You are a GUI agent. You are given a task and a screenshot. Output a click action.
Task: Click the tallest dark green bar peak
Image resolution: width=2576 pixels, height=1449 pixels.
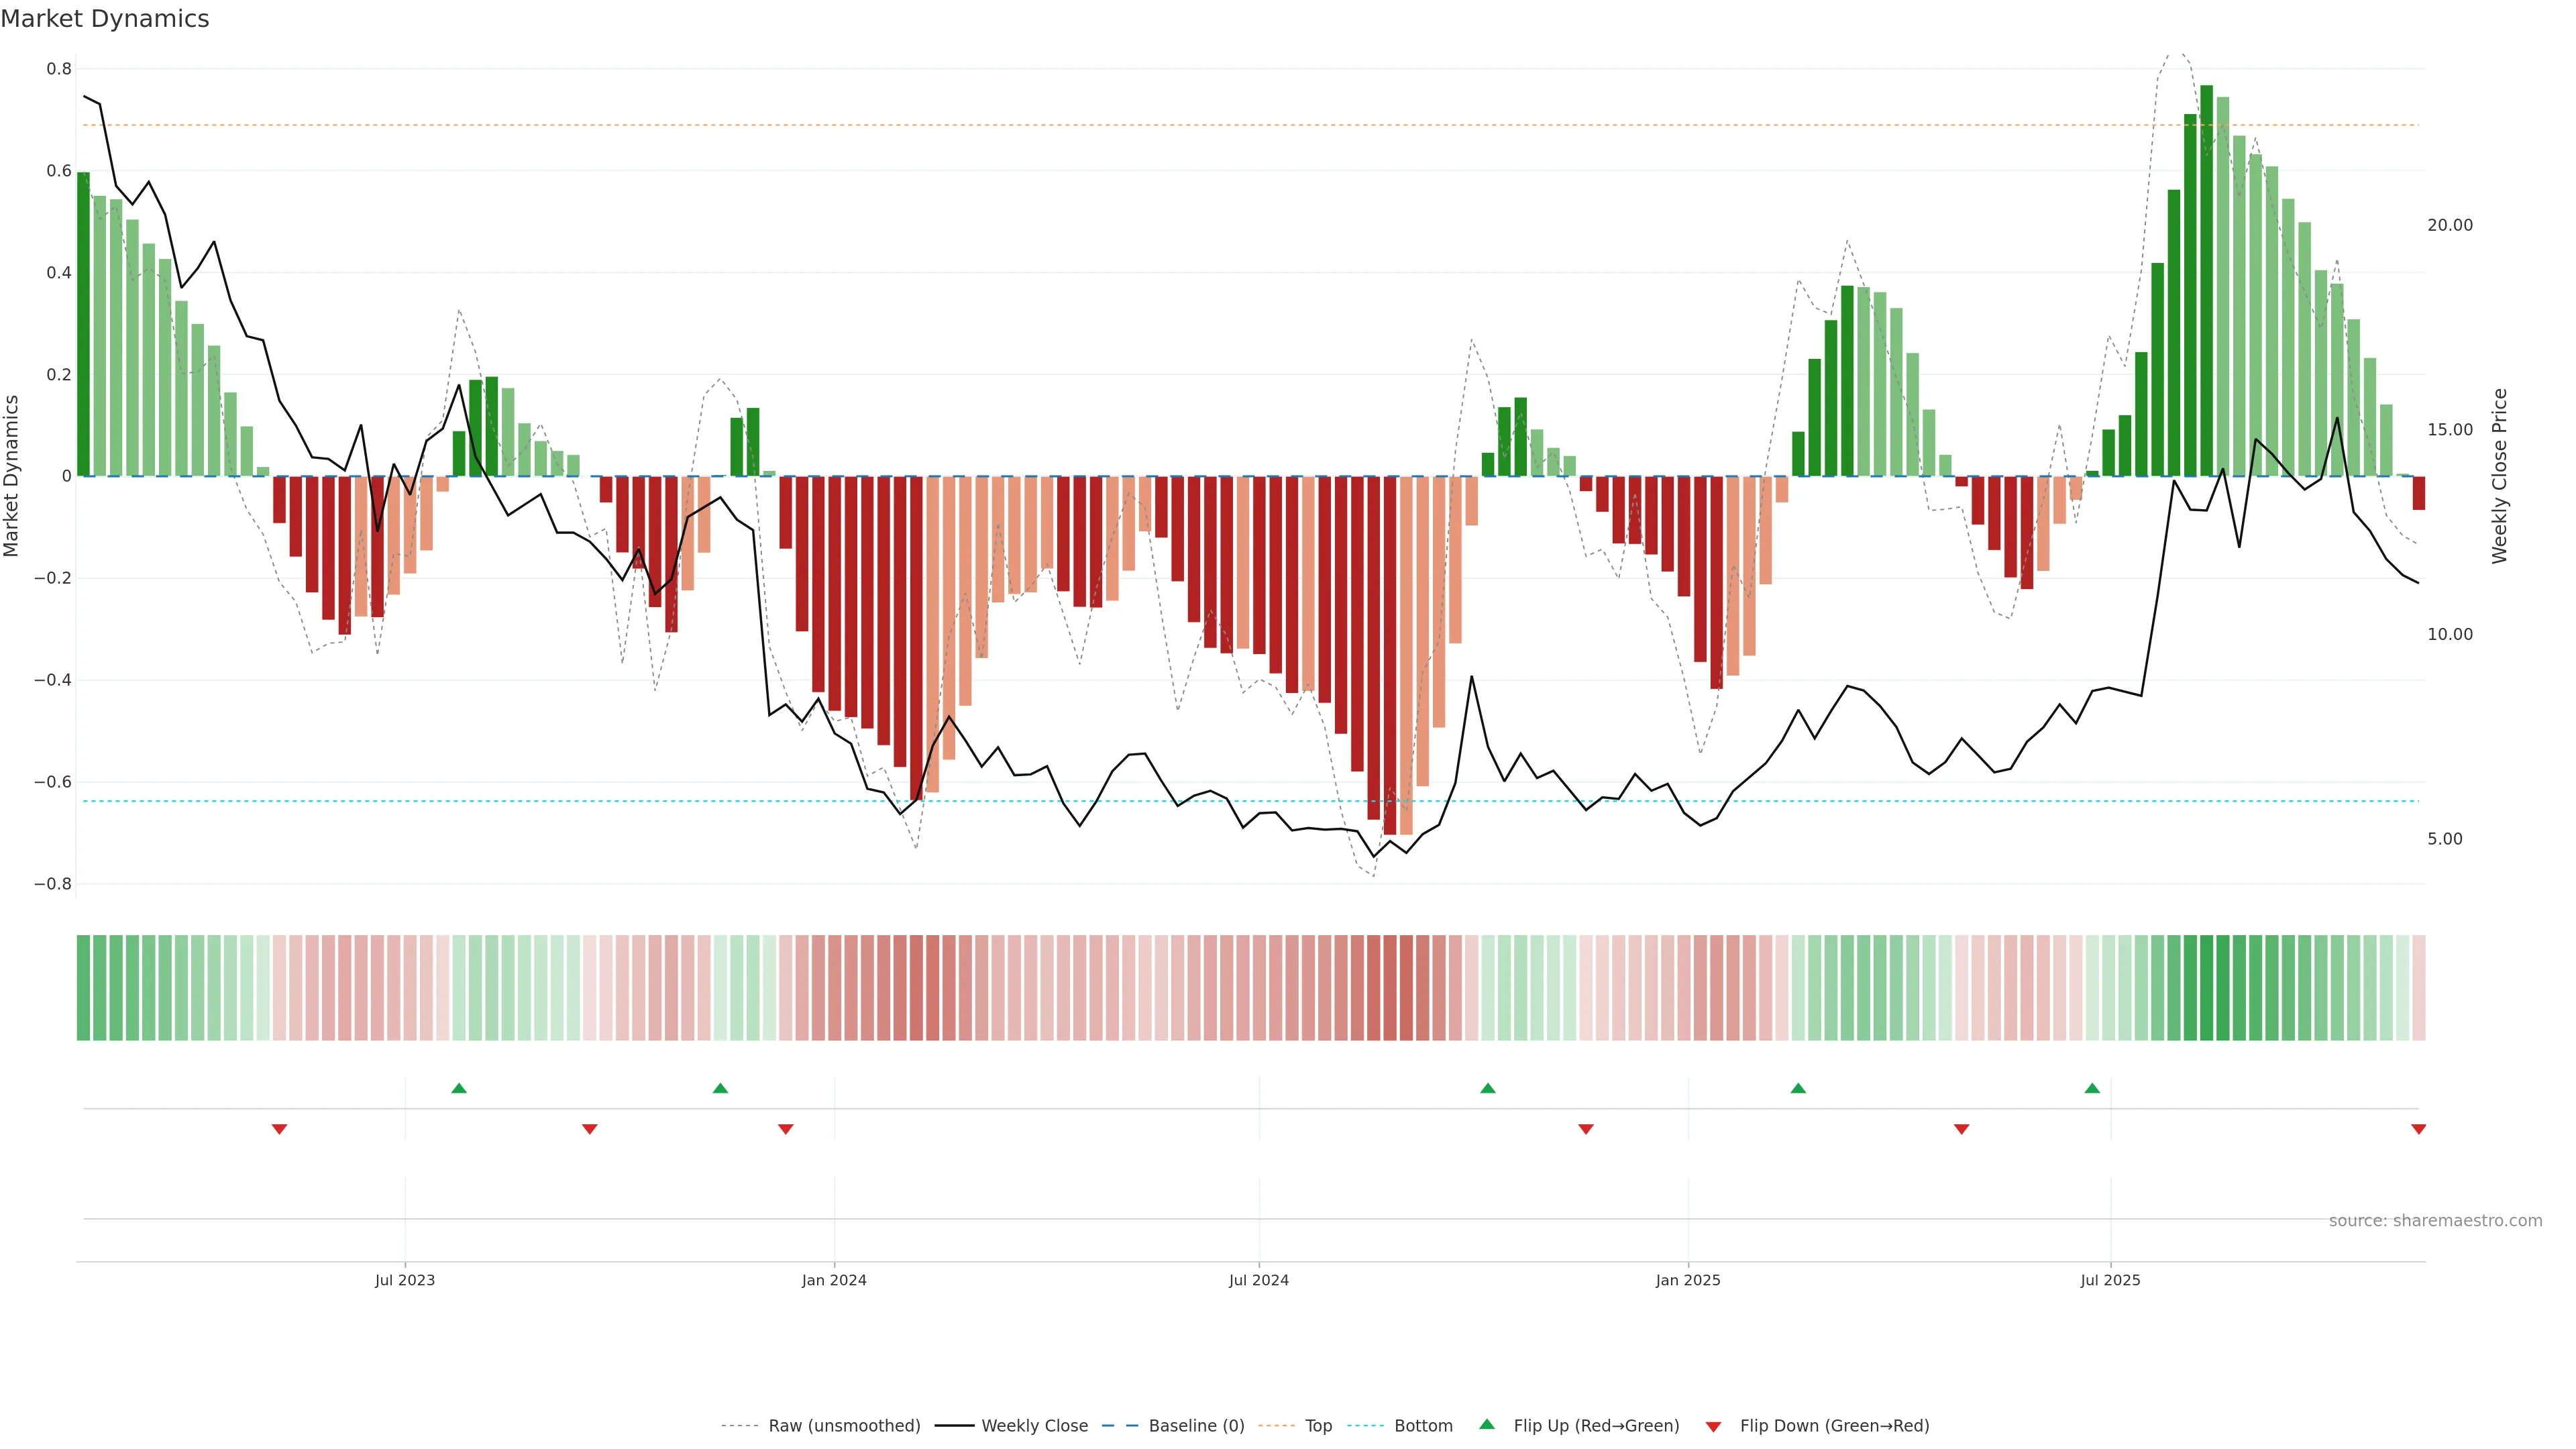(x=2206, y=90)
